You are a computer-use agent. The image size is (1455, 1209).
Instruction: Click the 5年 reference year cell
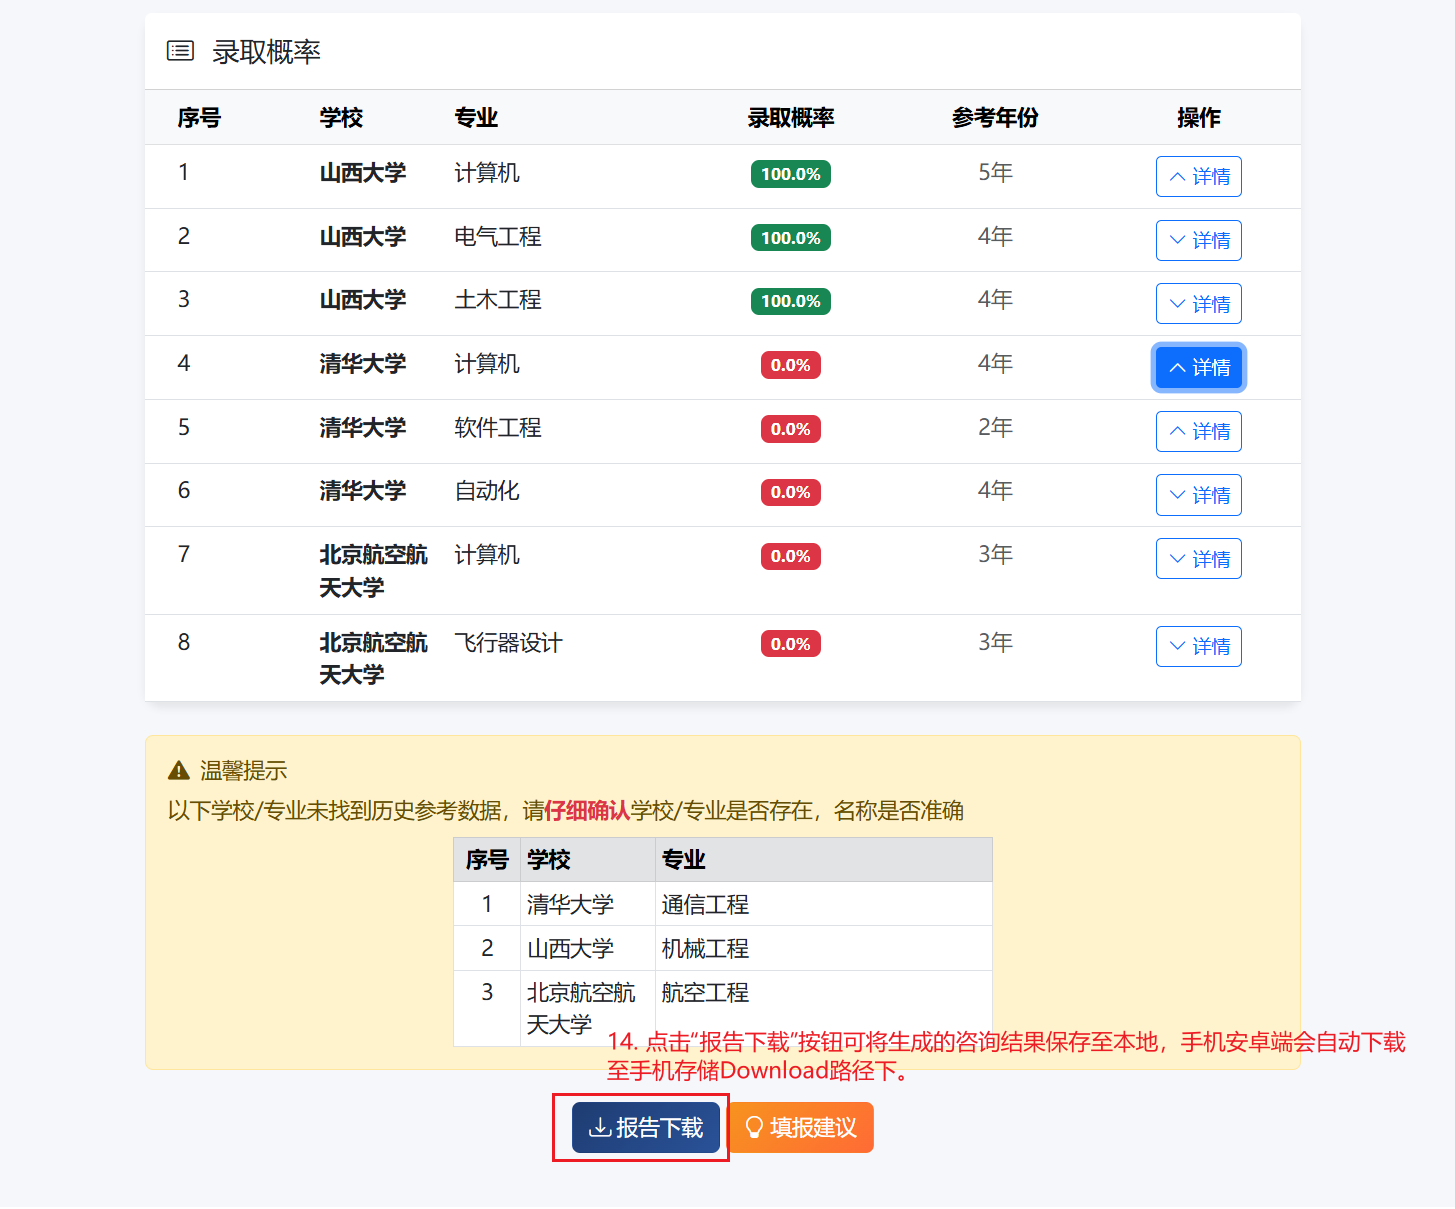point(995,172)
